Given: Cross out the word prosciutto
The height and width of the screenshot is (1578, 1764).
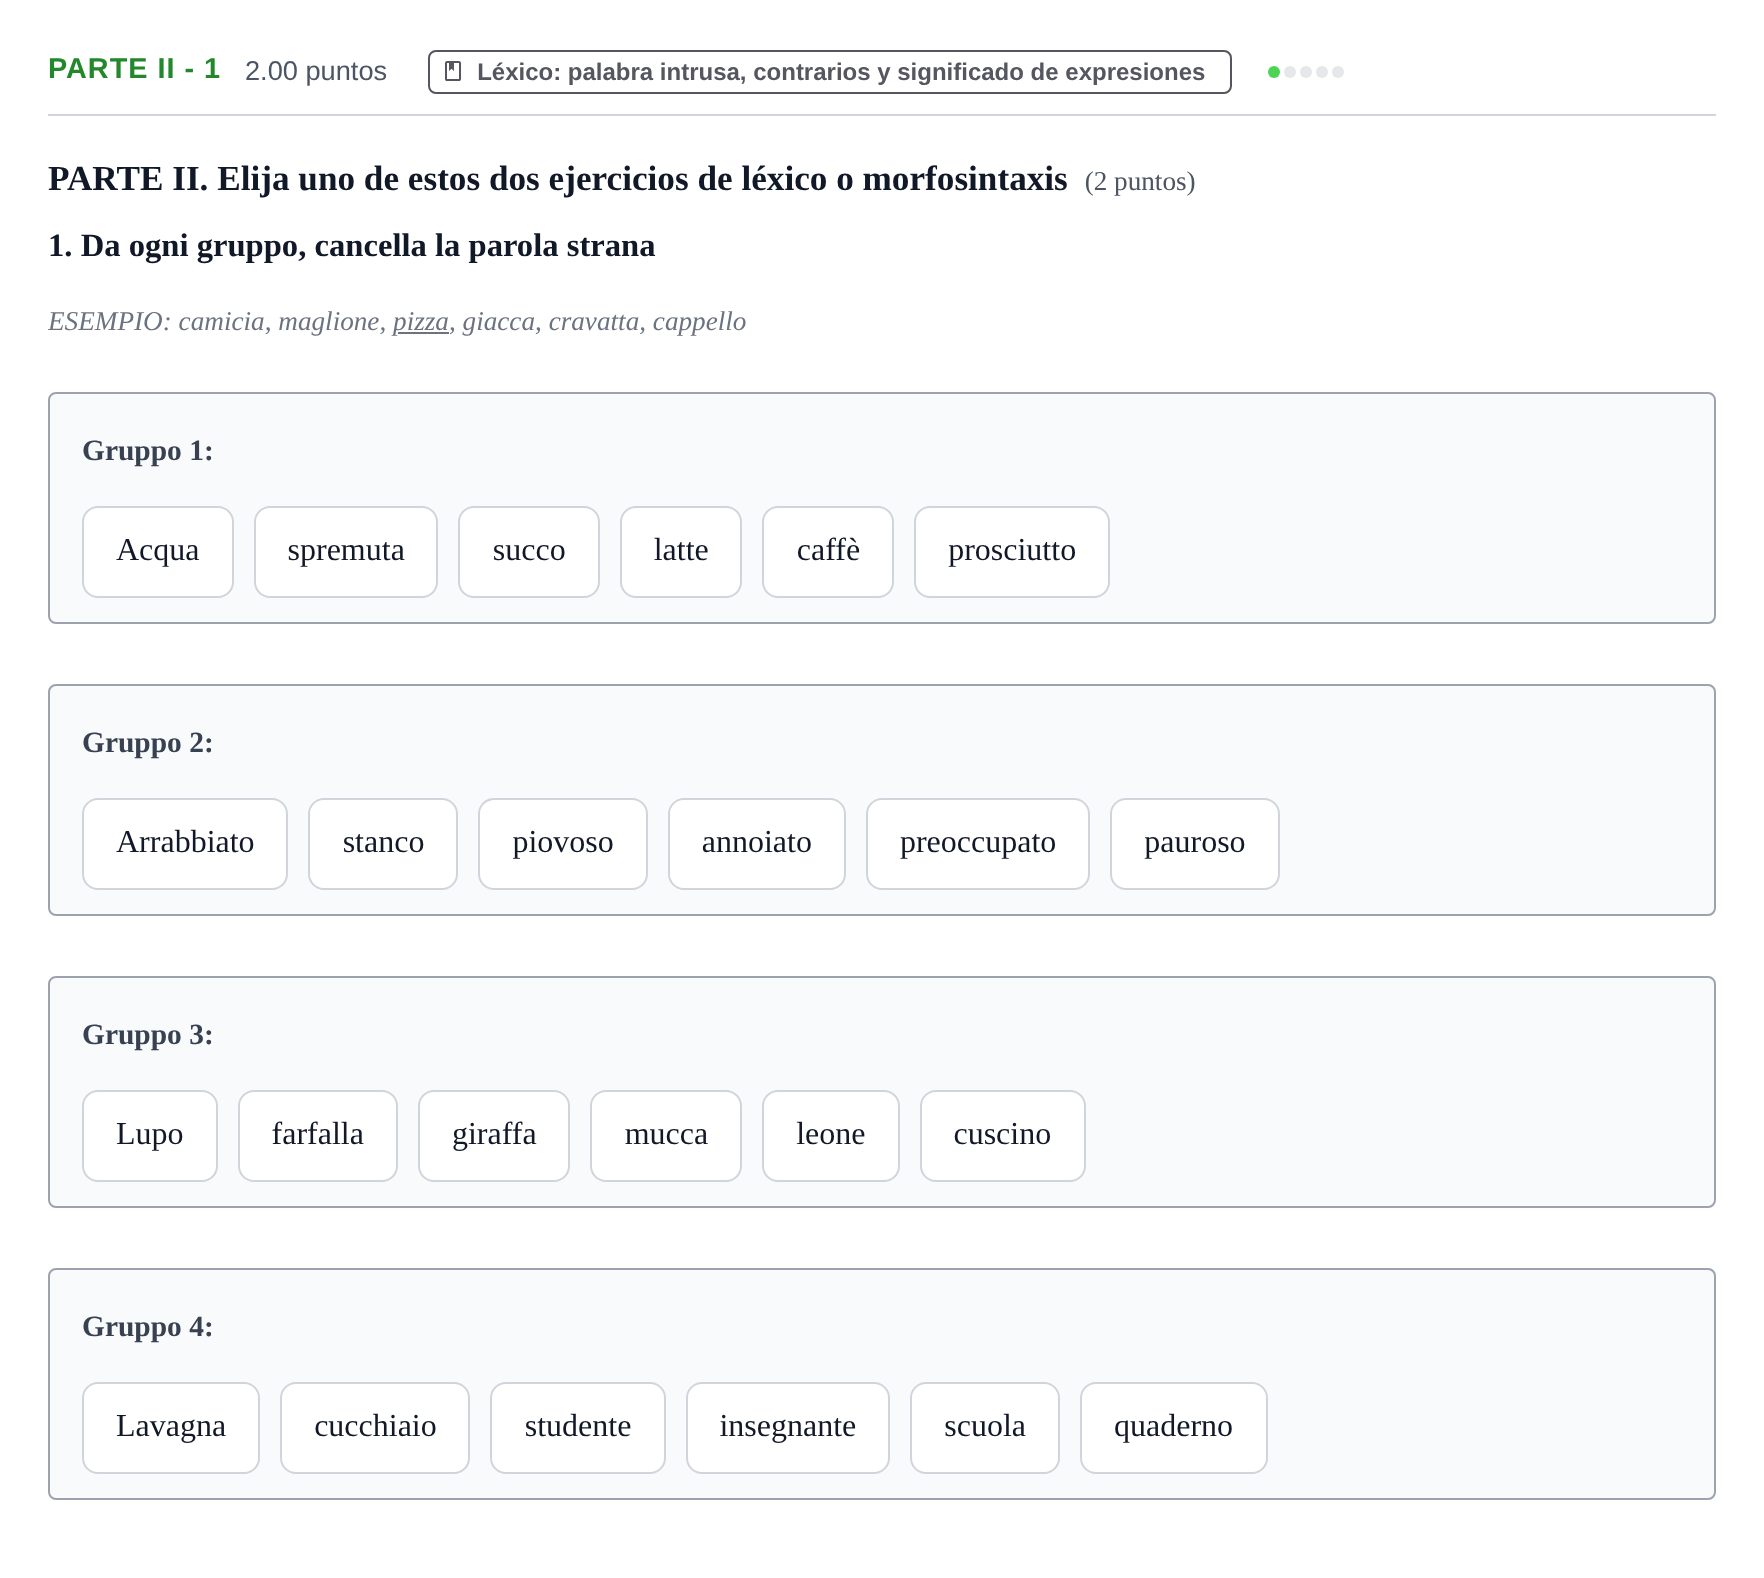Looking at the screenshot, I should [1012, 552].
